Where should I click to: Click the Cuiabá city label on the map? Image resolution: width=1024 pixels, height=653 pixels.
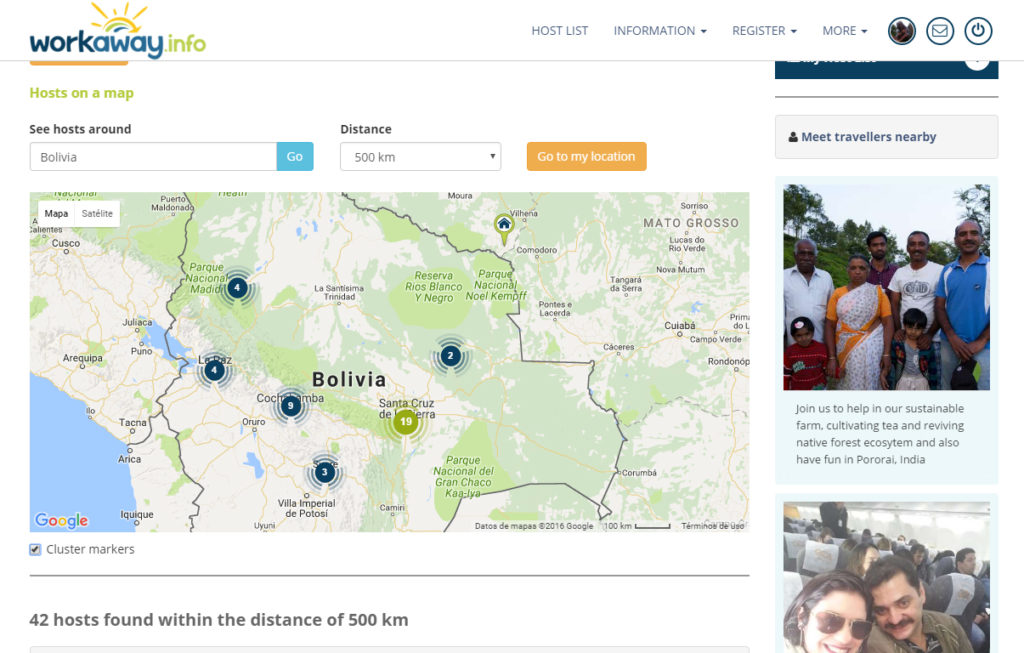click(680, 325)
